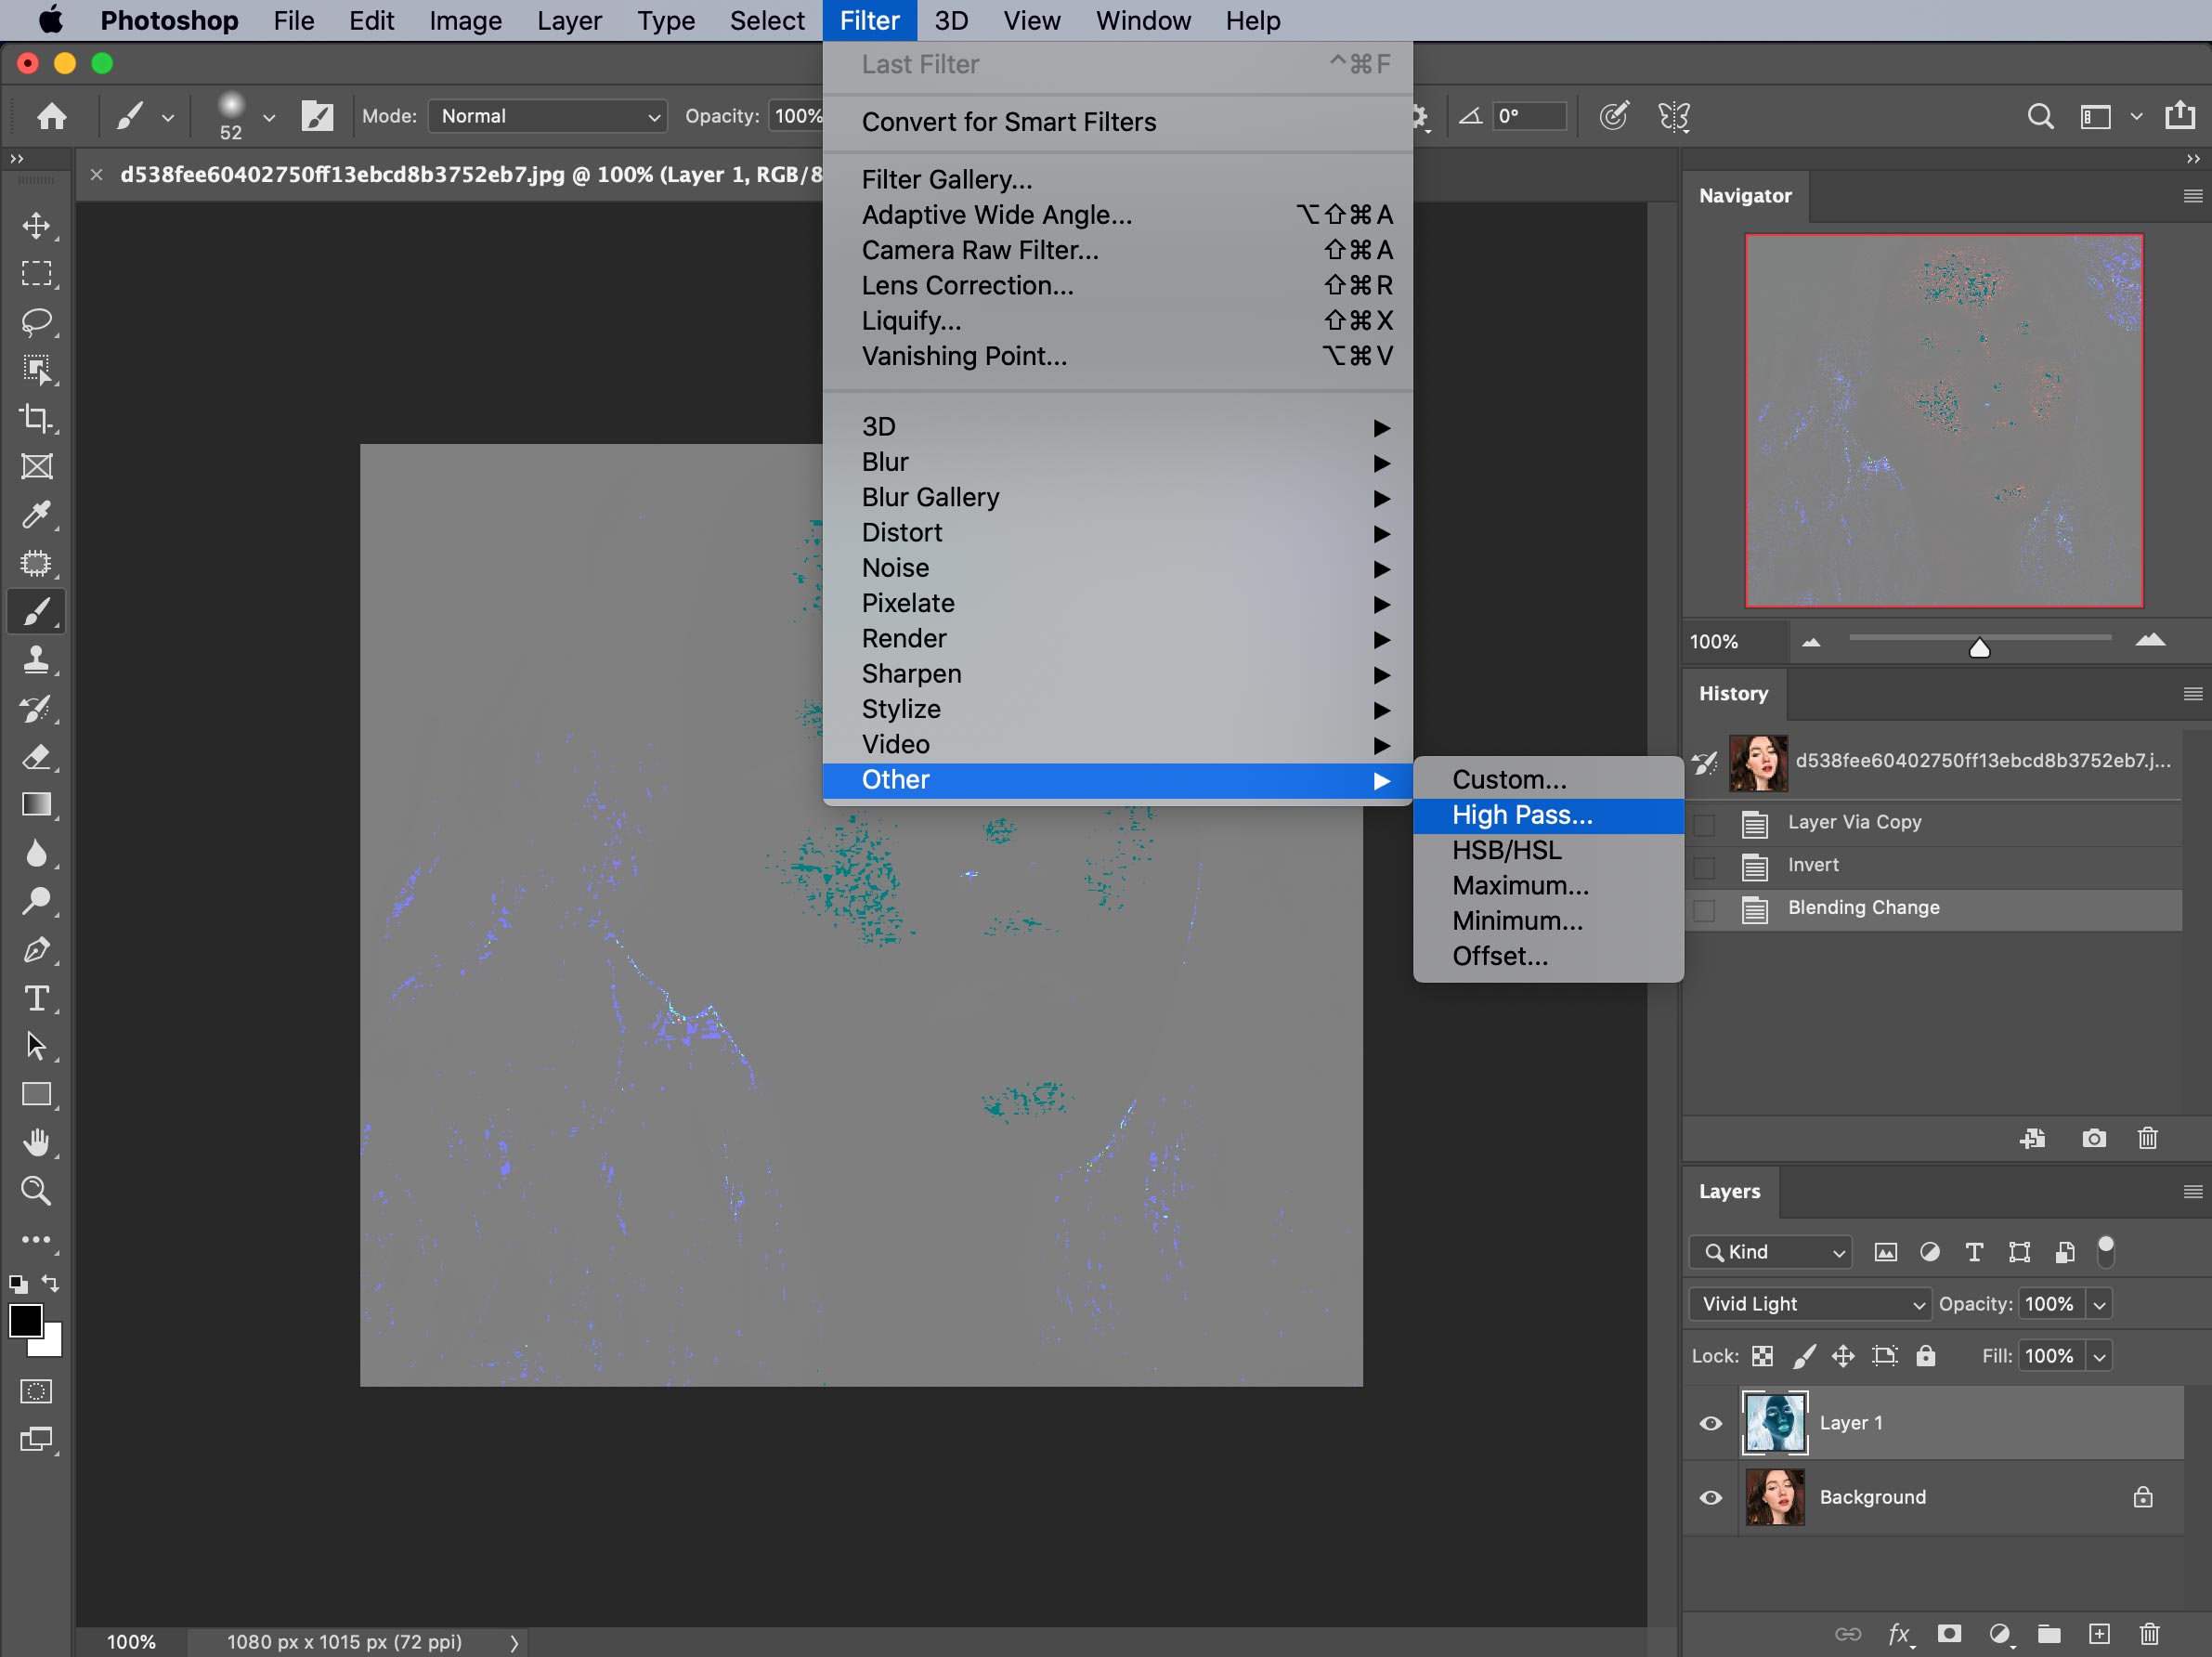Open the History panel menu
The width and height of the screenshot is (2212, 1657).
(x=2192, y=694)
